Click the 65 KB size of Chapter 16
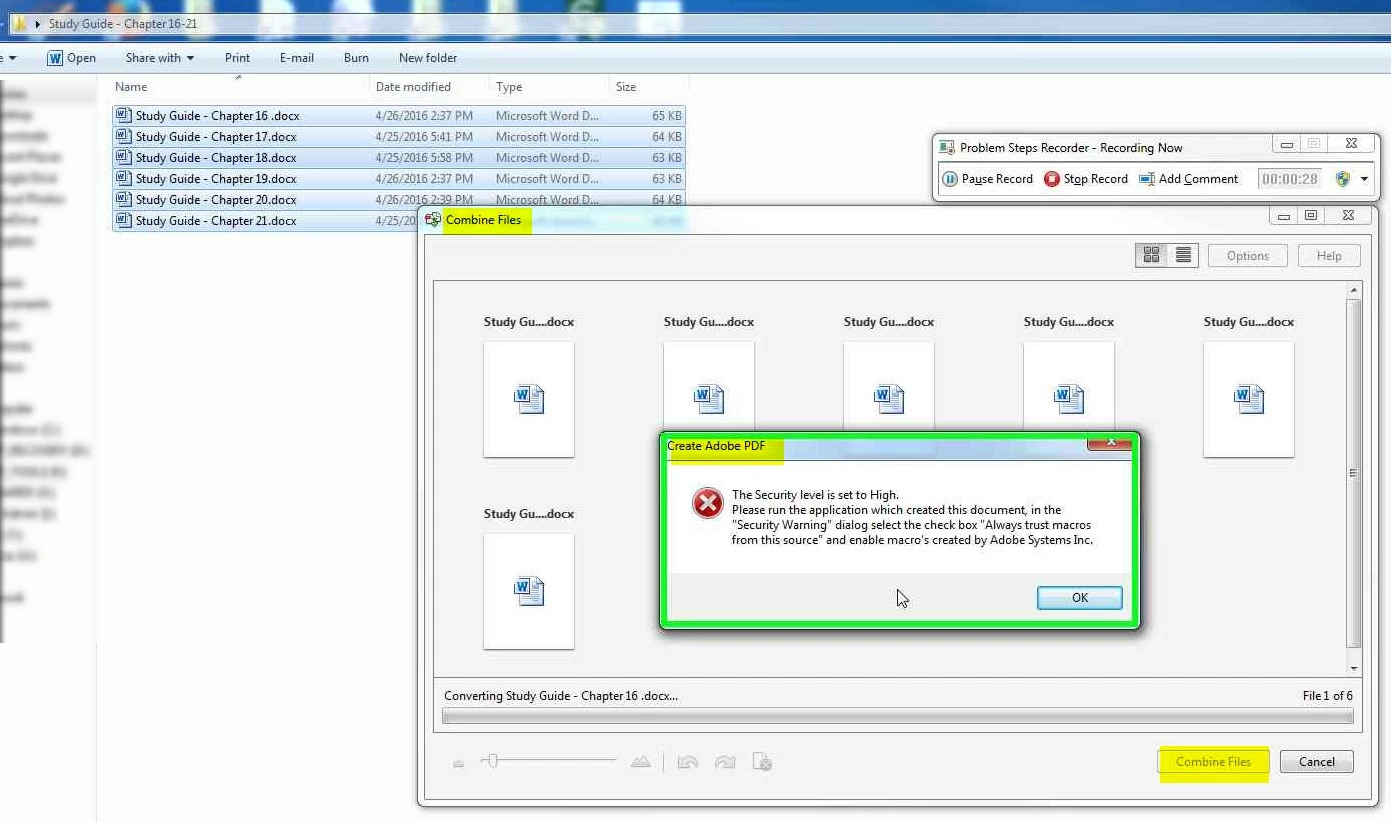Viewport: 1391px width, 822px height. click(667, 116)
